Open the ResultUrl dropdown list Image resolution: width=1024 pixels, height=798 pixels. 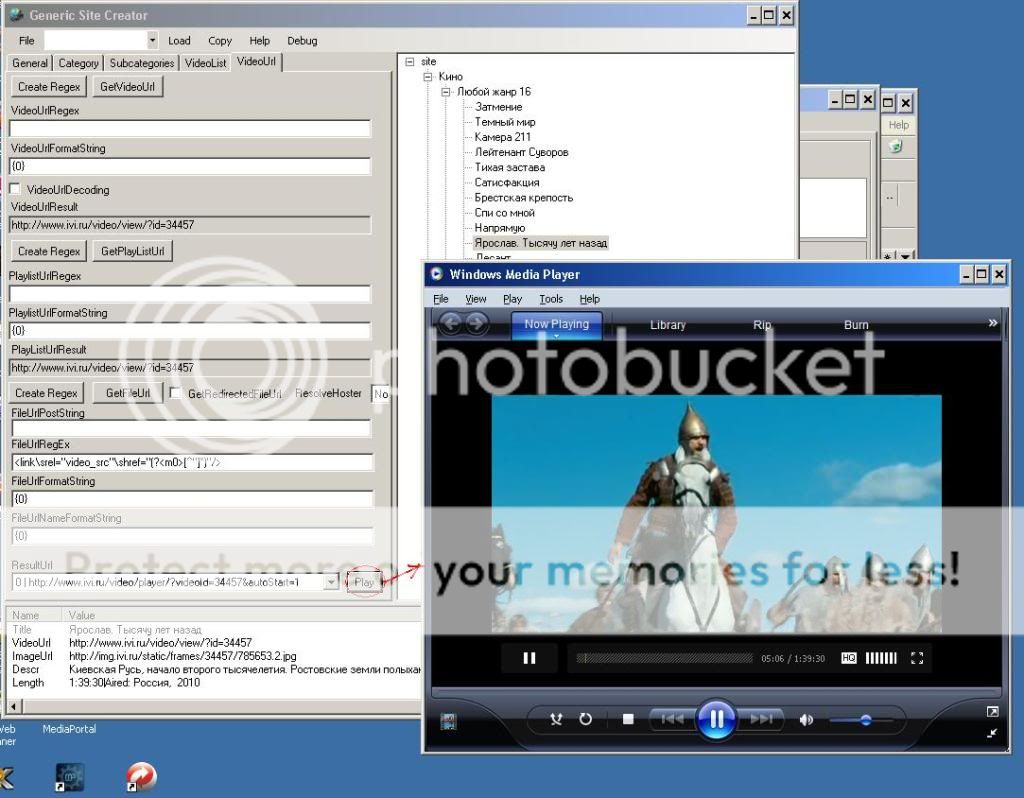pyautogui.click(x=333, y=581)
